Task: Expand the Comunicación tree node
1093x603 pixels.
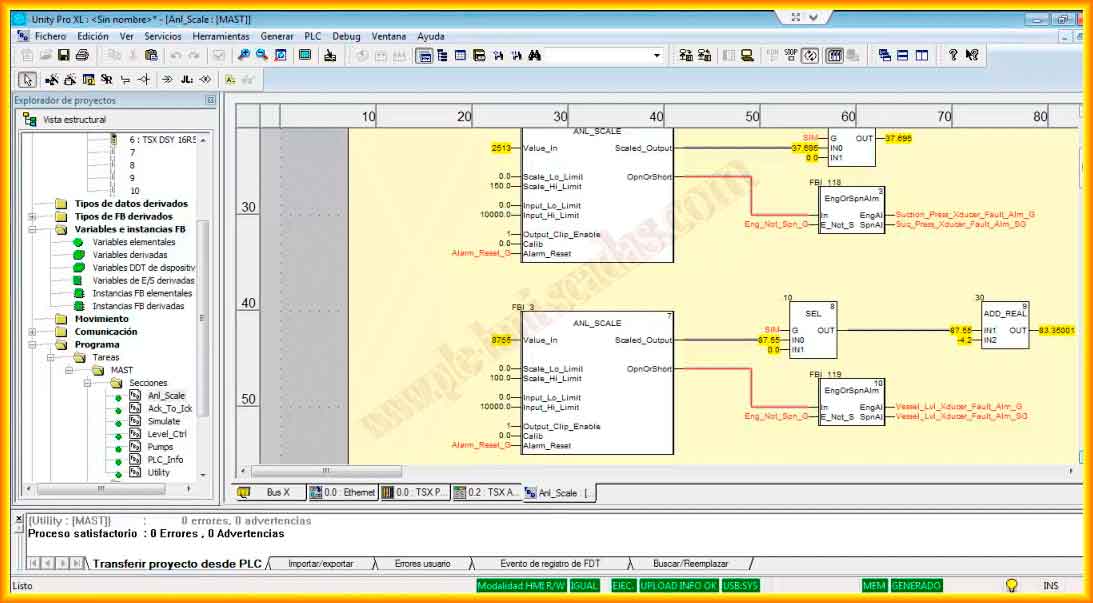Action: point(33,332)
